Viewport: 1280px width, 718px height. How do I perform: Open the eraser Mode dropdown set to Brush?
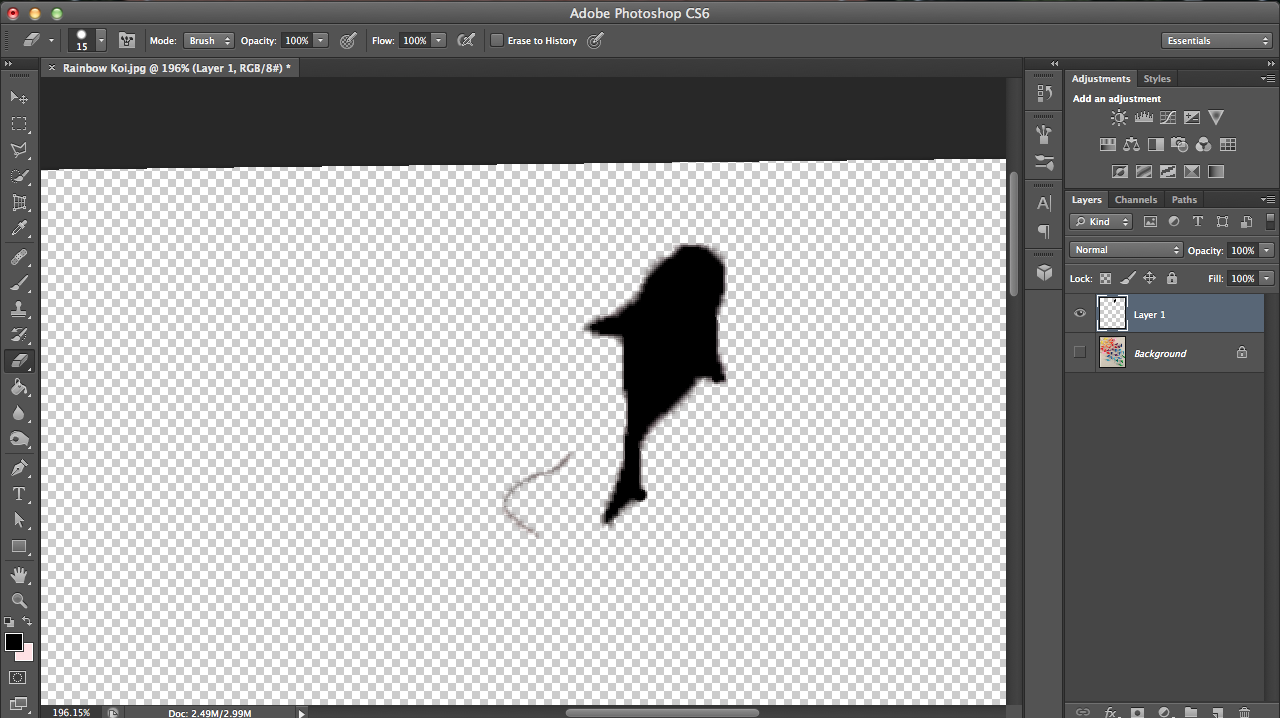coord(208,40)
